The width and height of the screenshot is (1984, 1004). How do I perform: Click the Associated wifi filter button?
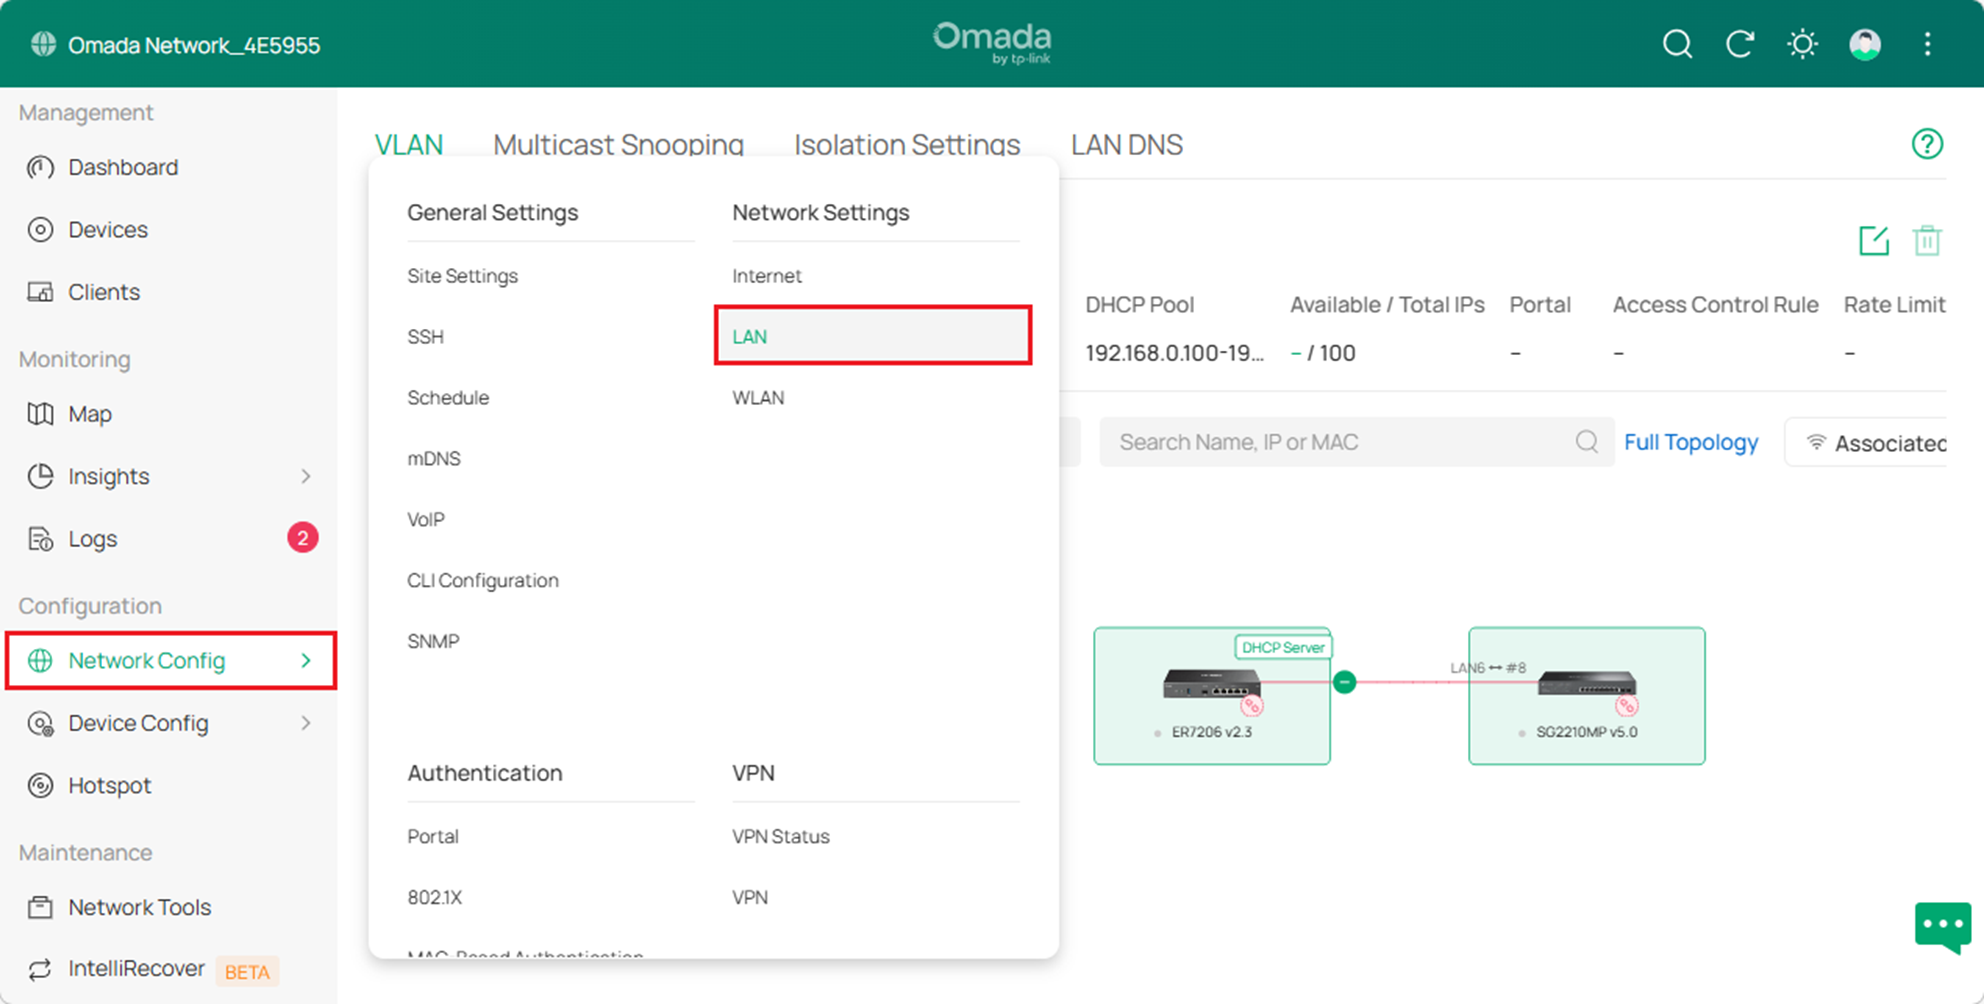coord(1868,442)
